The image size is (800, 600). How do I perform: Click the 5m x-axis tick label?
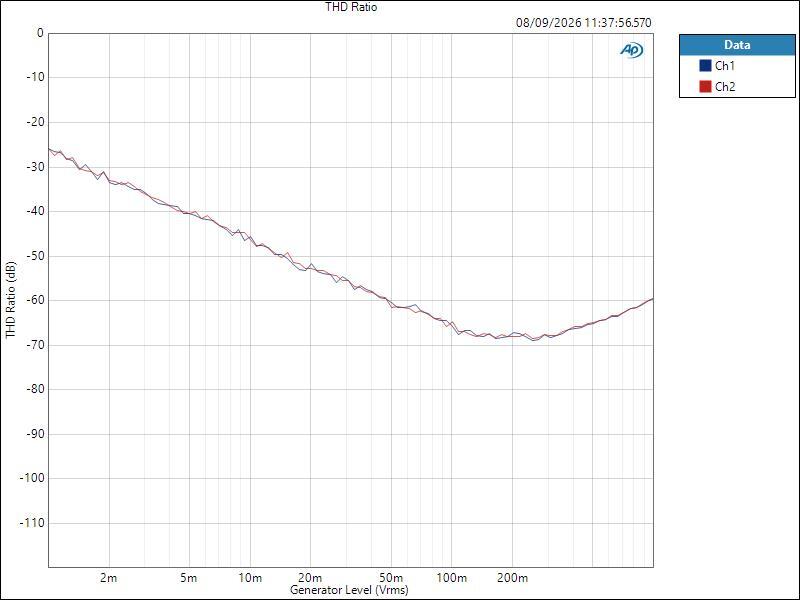pos(189,578)
